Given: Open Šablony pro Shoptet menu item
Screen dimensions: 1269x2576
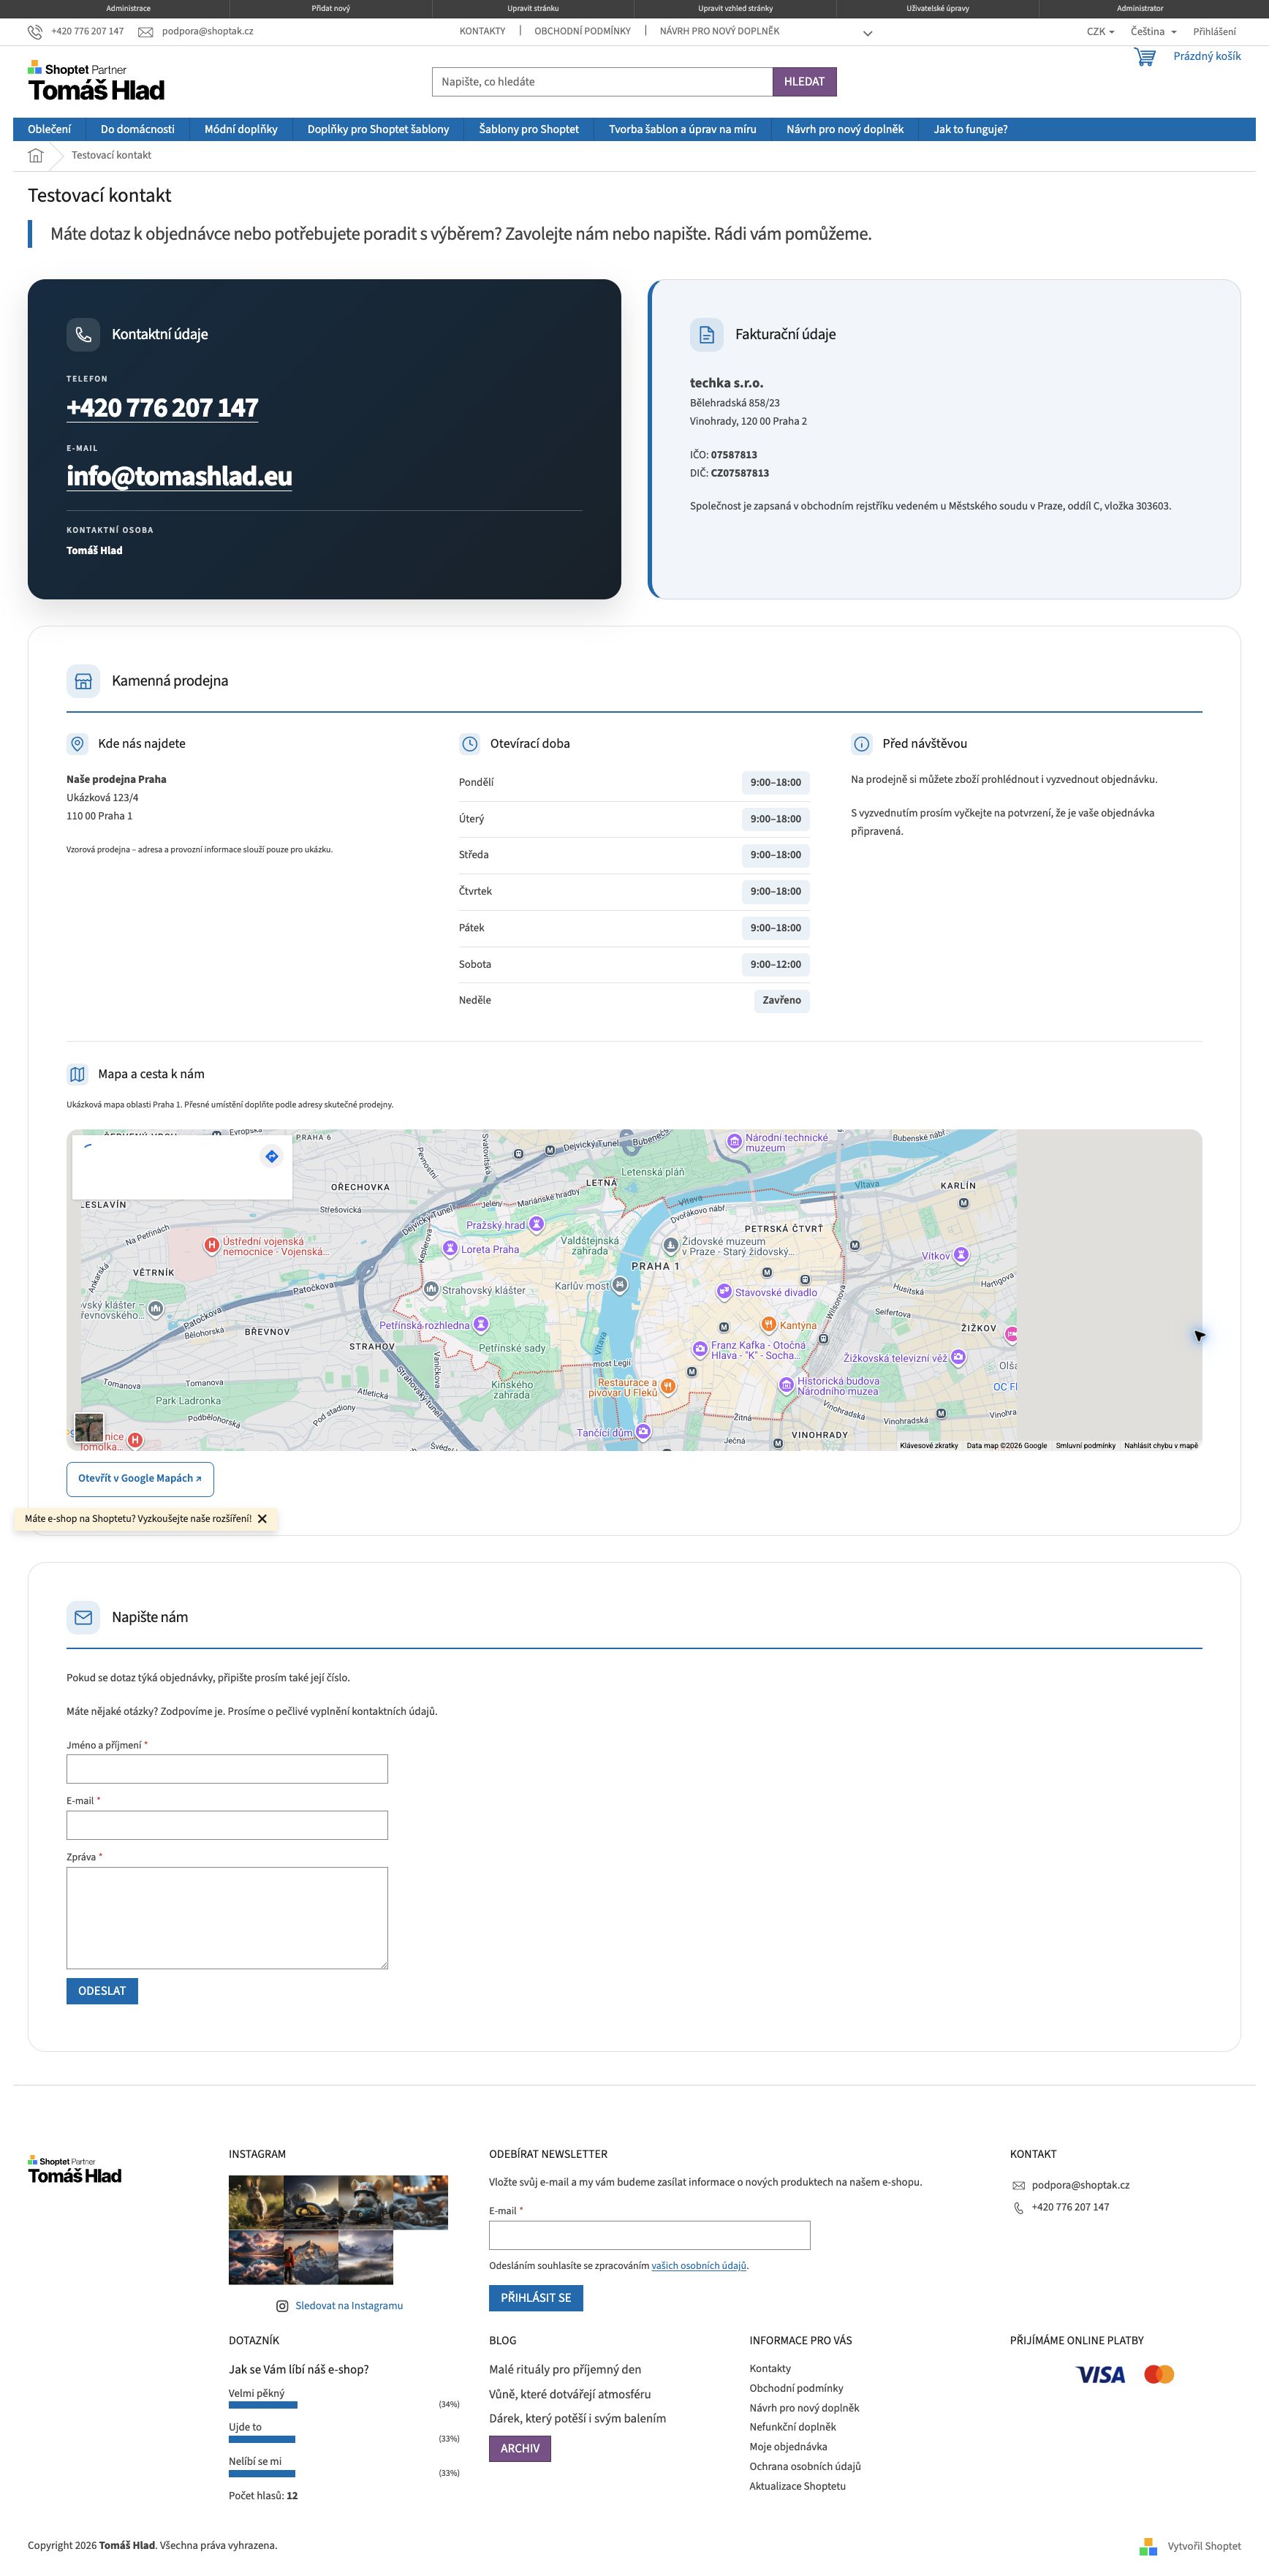Looking at the screenshot, I should click(x=529, y=129).
